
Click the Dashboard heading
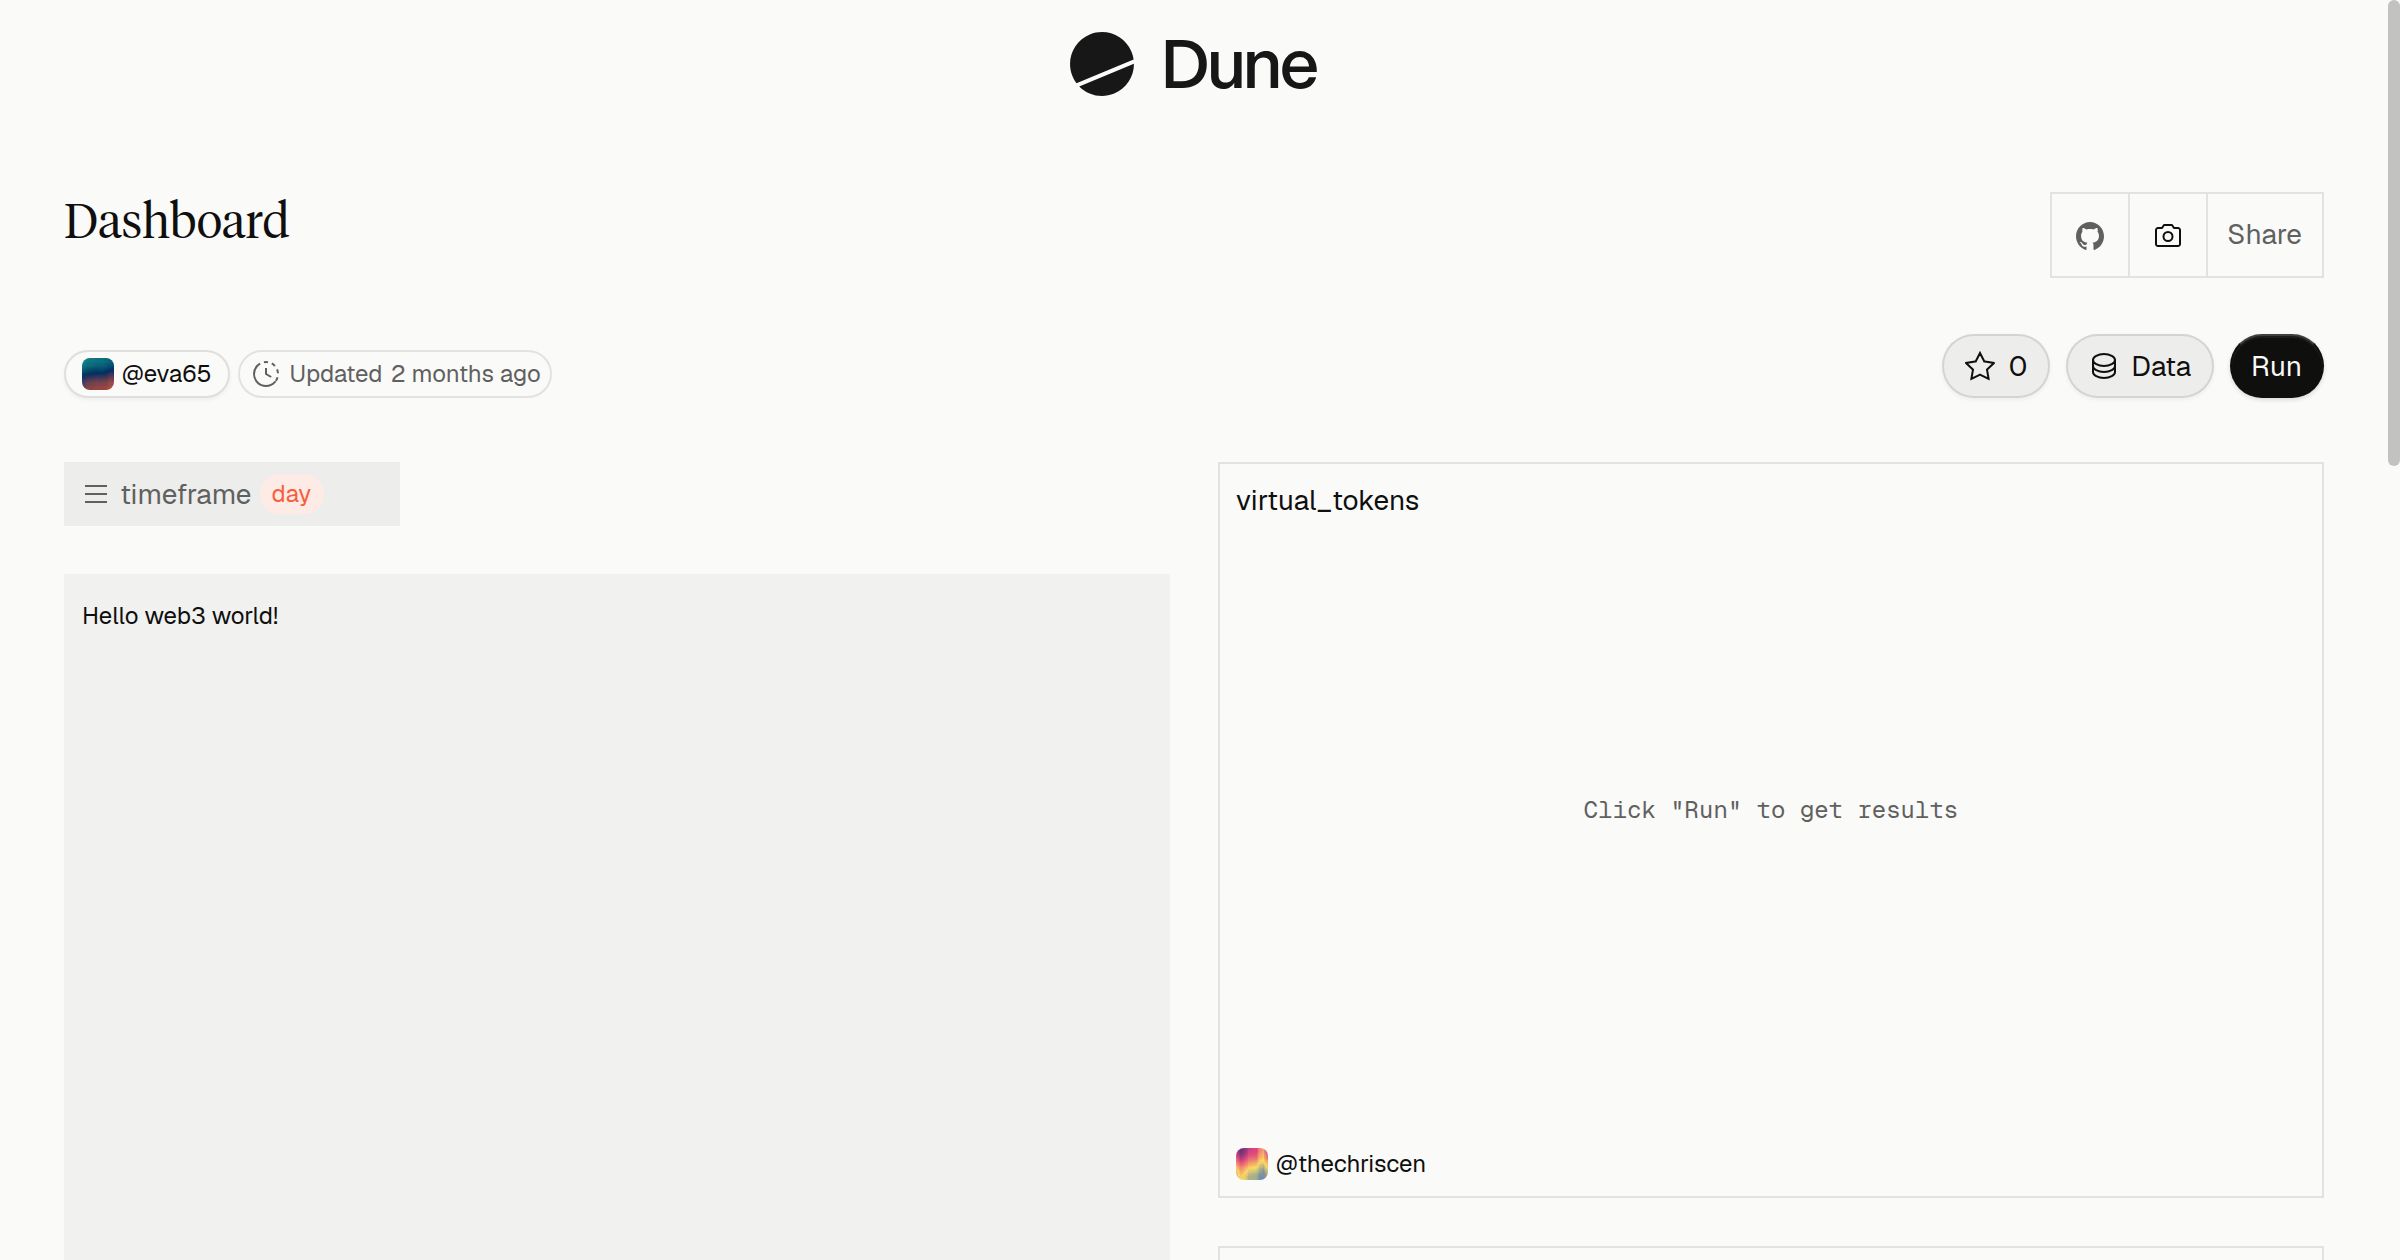pos(177,221)
